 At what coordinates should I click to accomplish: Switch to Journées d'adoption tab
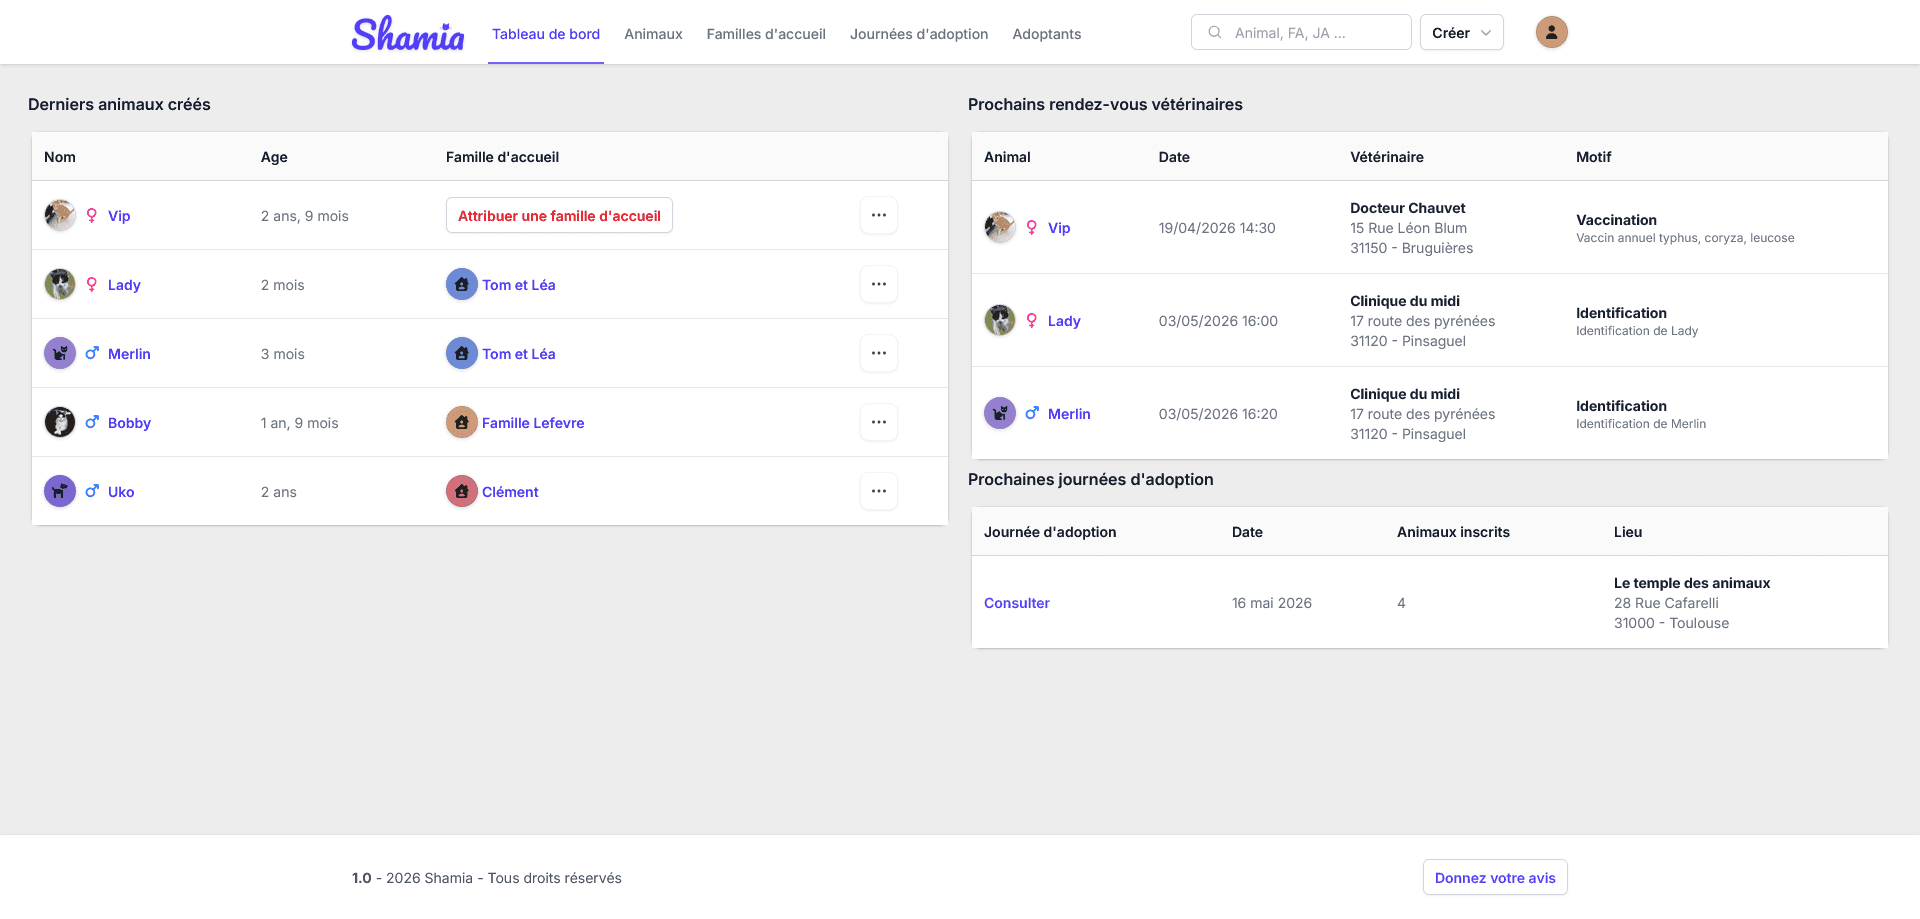tap(918, 34)
